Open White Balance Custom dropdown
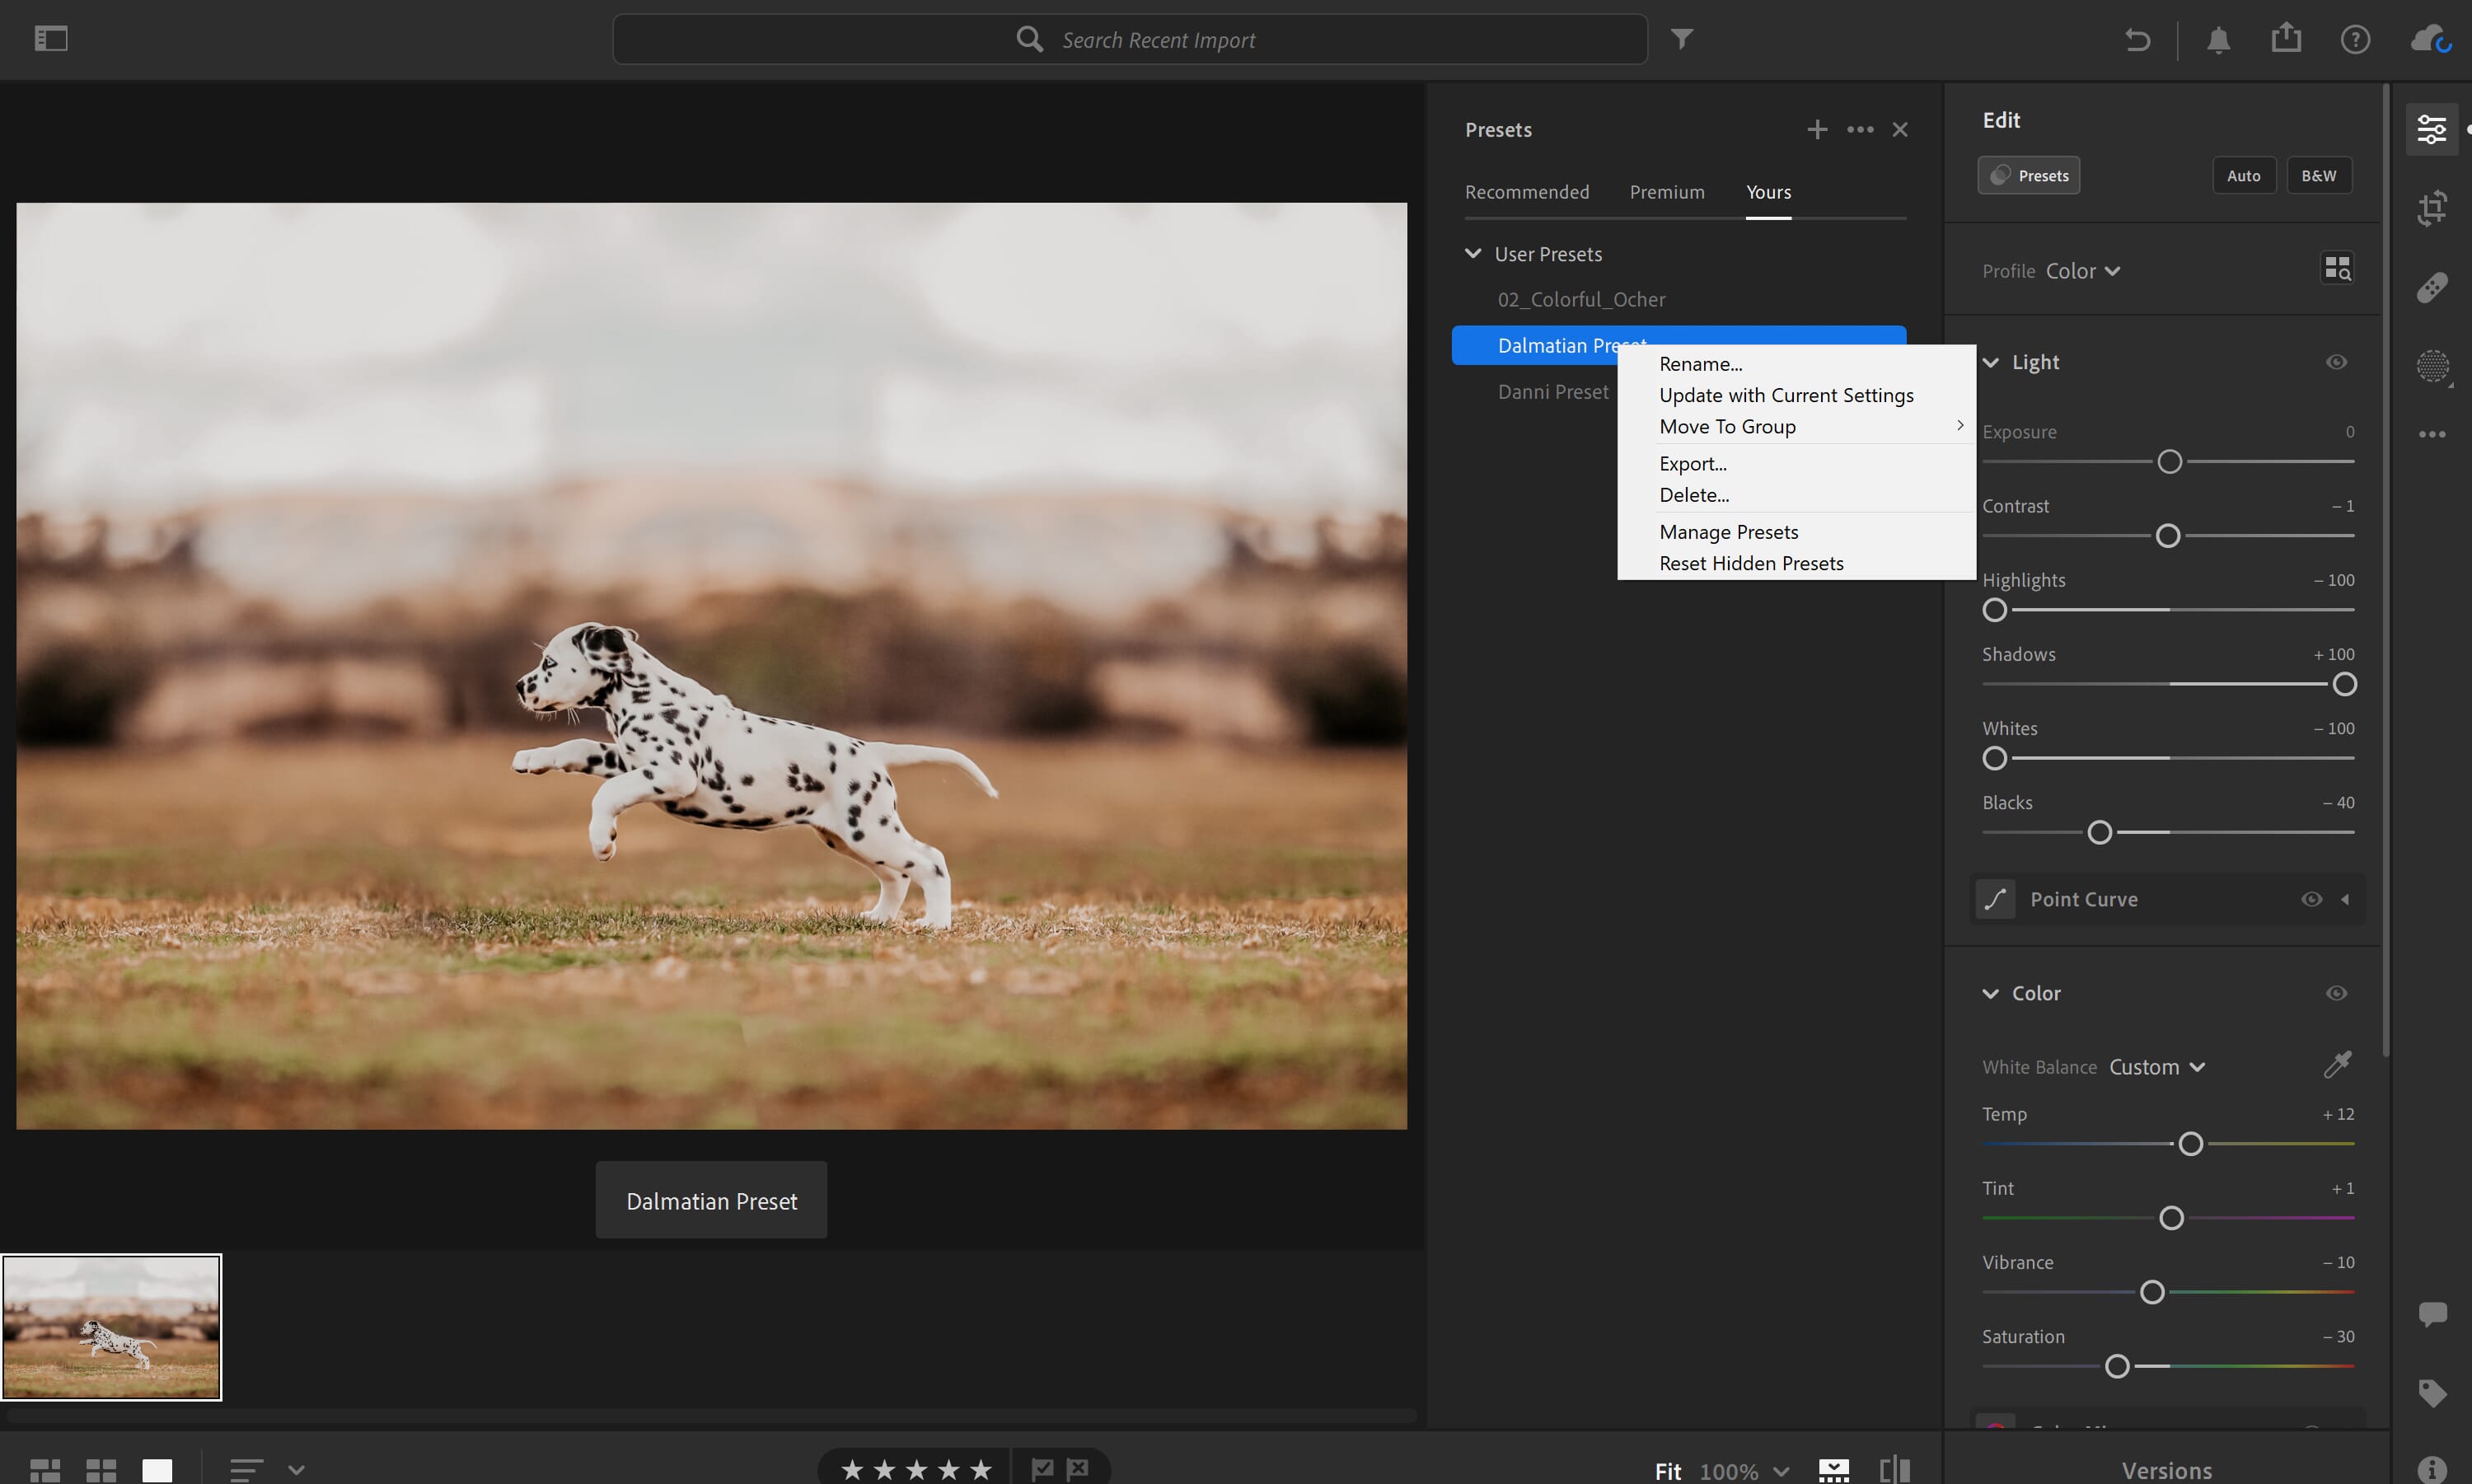This screenshot has height=1484, width=2472. pyautogui.click(x=2157, y=1067)
